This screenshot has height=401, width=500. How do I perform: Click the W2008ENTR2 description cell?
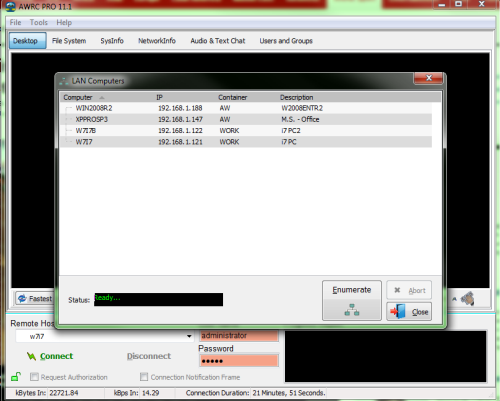[x=302, y=108]
